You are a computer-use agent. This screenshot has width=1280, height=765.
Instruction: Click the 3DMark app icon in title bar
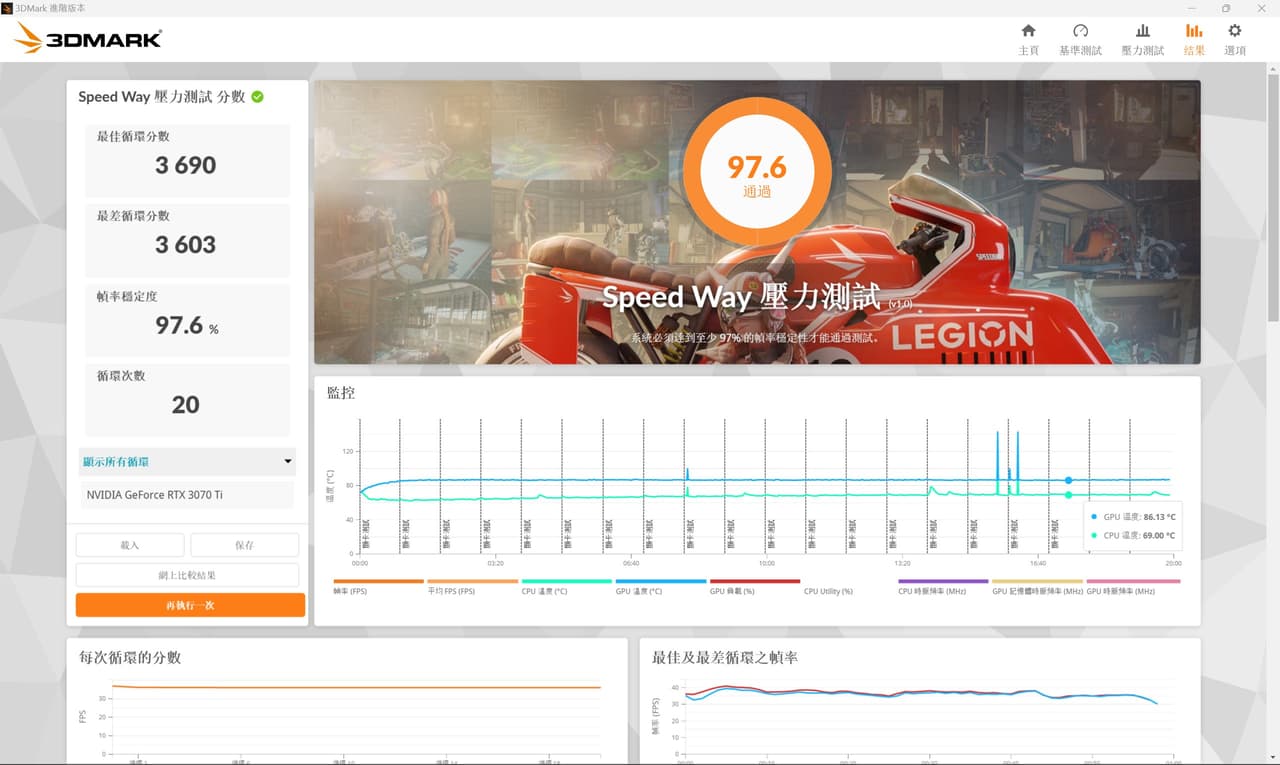pyautogui.click(x=7, y=8)
